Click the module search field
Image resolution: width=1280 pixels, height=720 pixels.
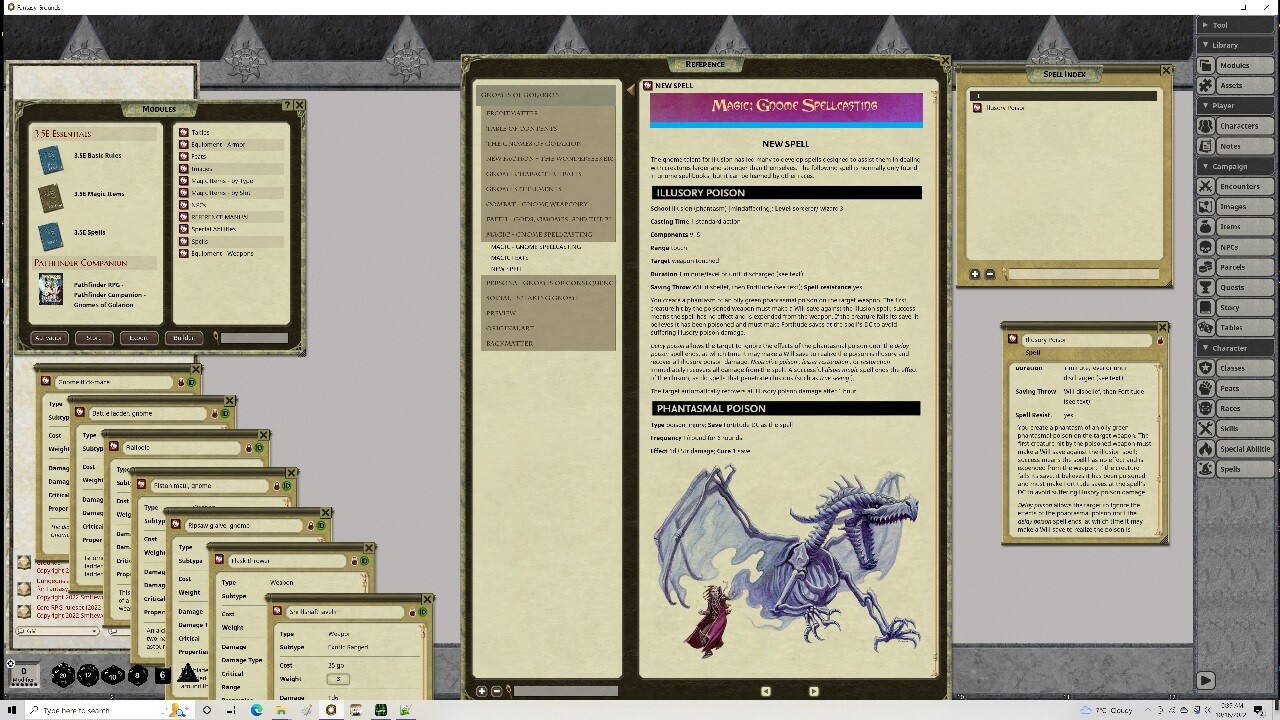point(255,338)
